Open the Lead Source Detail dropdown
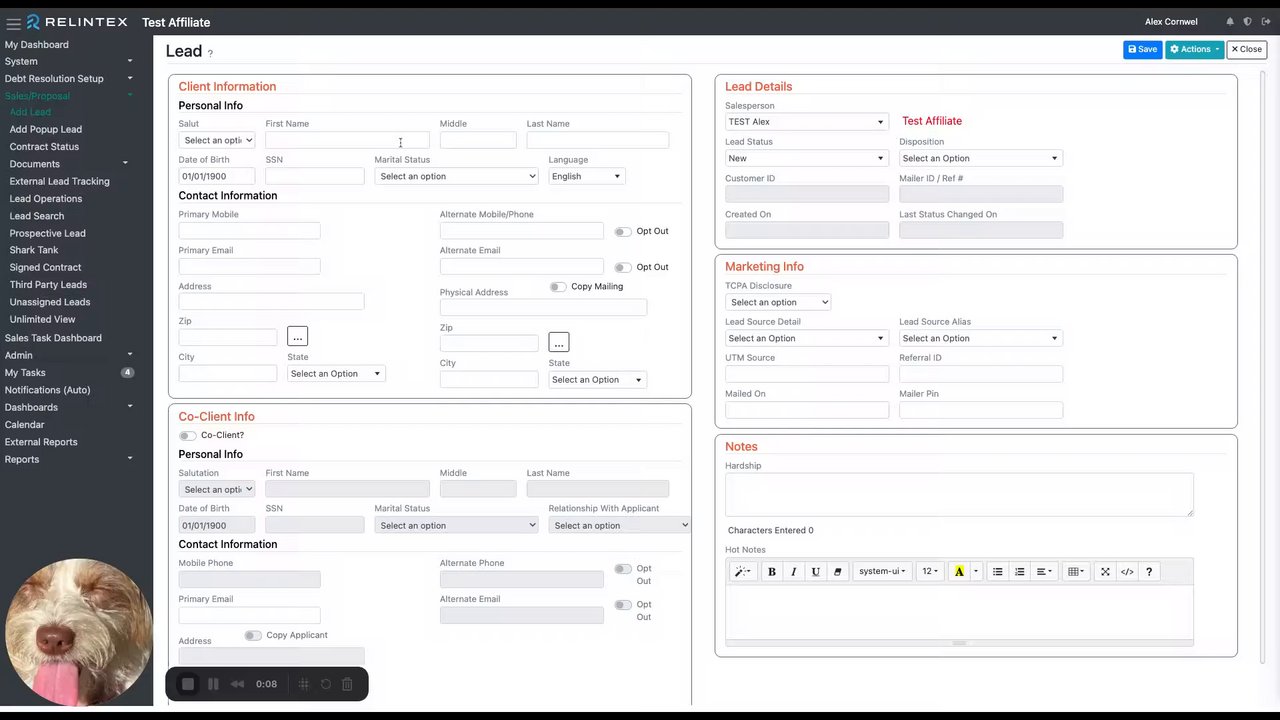This screenshot has height=720, width=1280. tap(806, 338)
